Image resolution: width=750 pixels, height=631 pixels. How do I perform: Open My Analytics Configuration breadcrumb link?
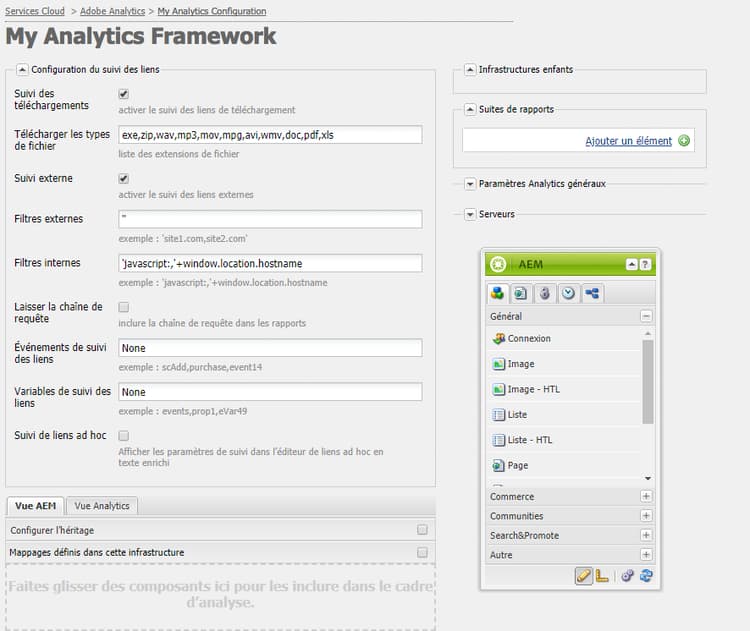pos(212,11)
